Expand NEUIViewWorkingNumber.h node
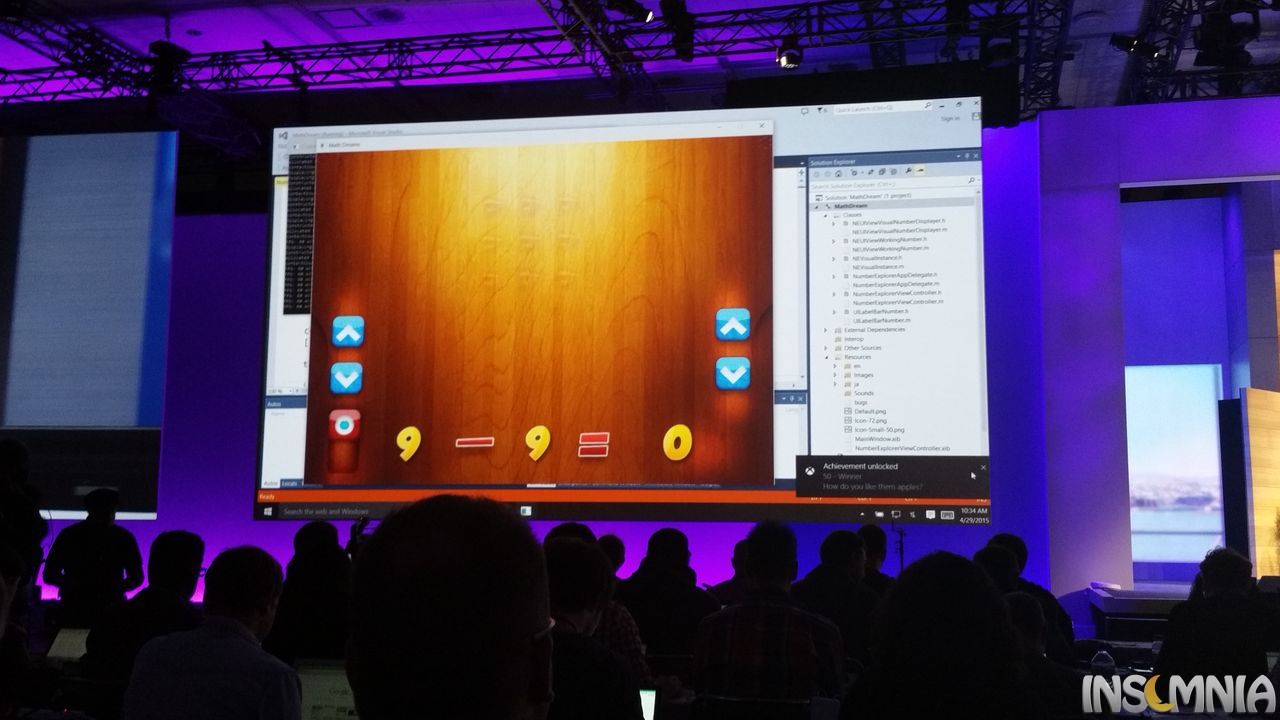The height and width of the screenshot is (720, 1280). point(833,241)
